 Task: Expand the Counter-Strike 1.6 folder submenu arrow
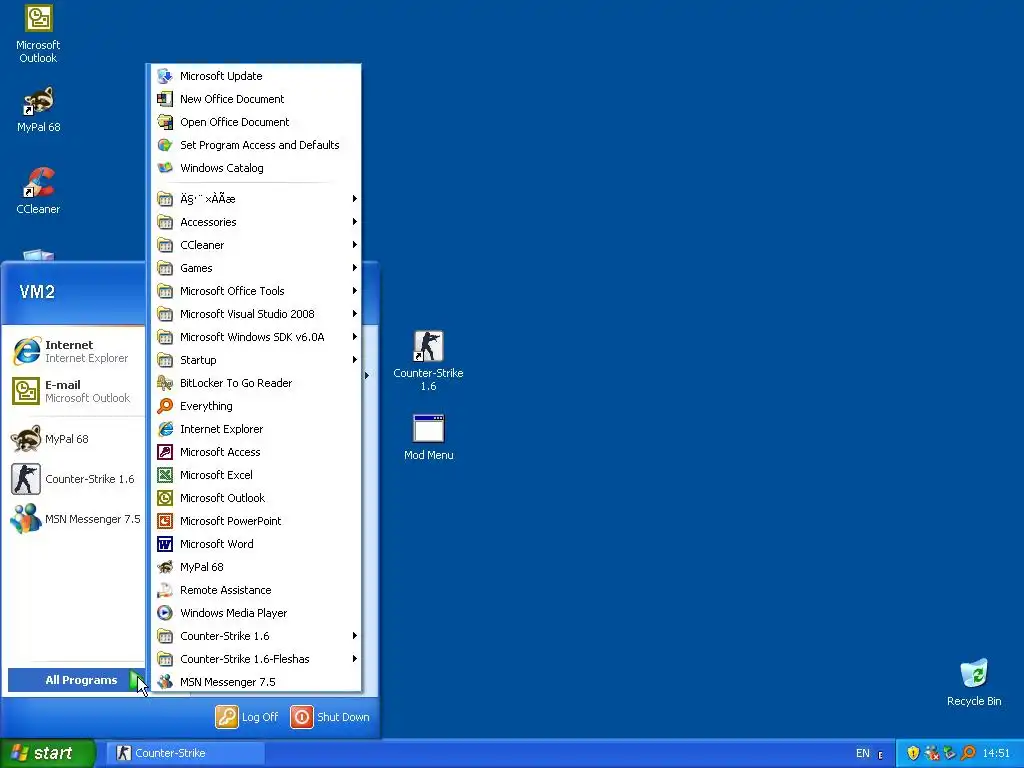coord(355,636)
